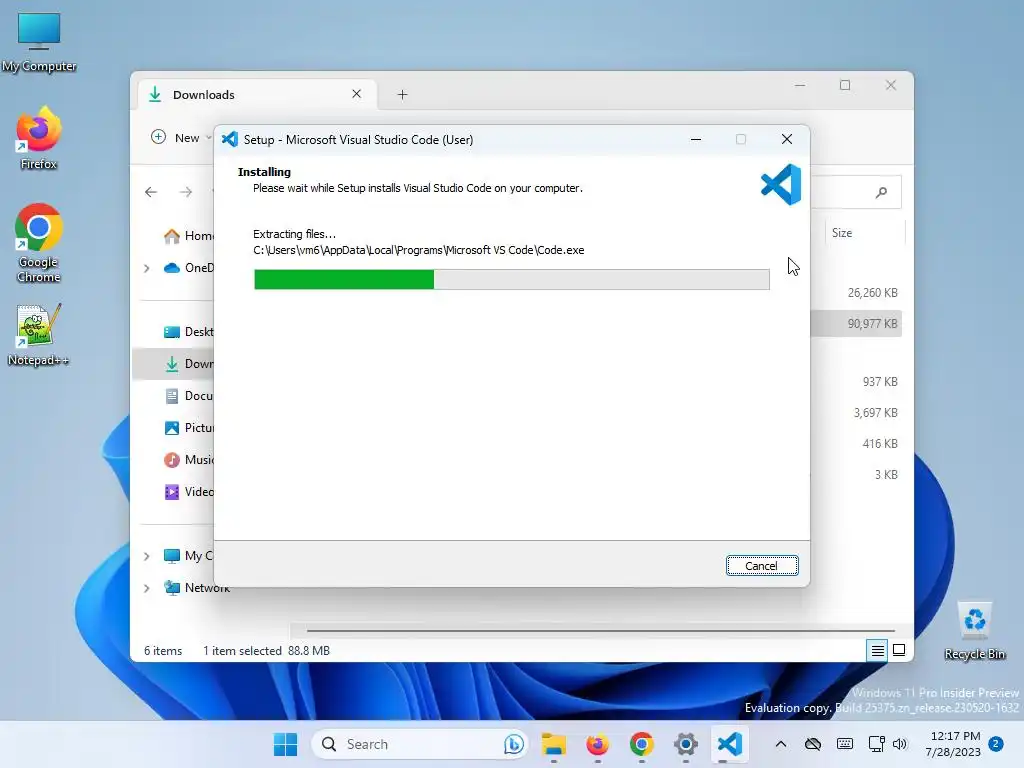Viewport: 1024px width, 768px height.
Task: Open Videos in Explorer sidebar
Action: 188,492
